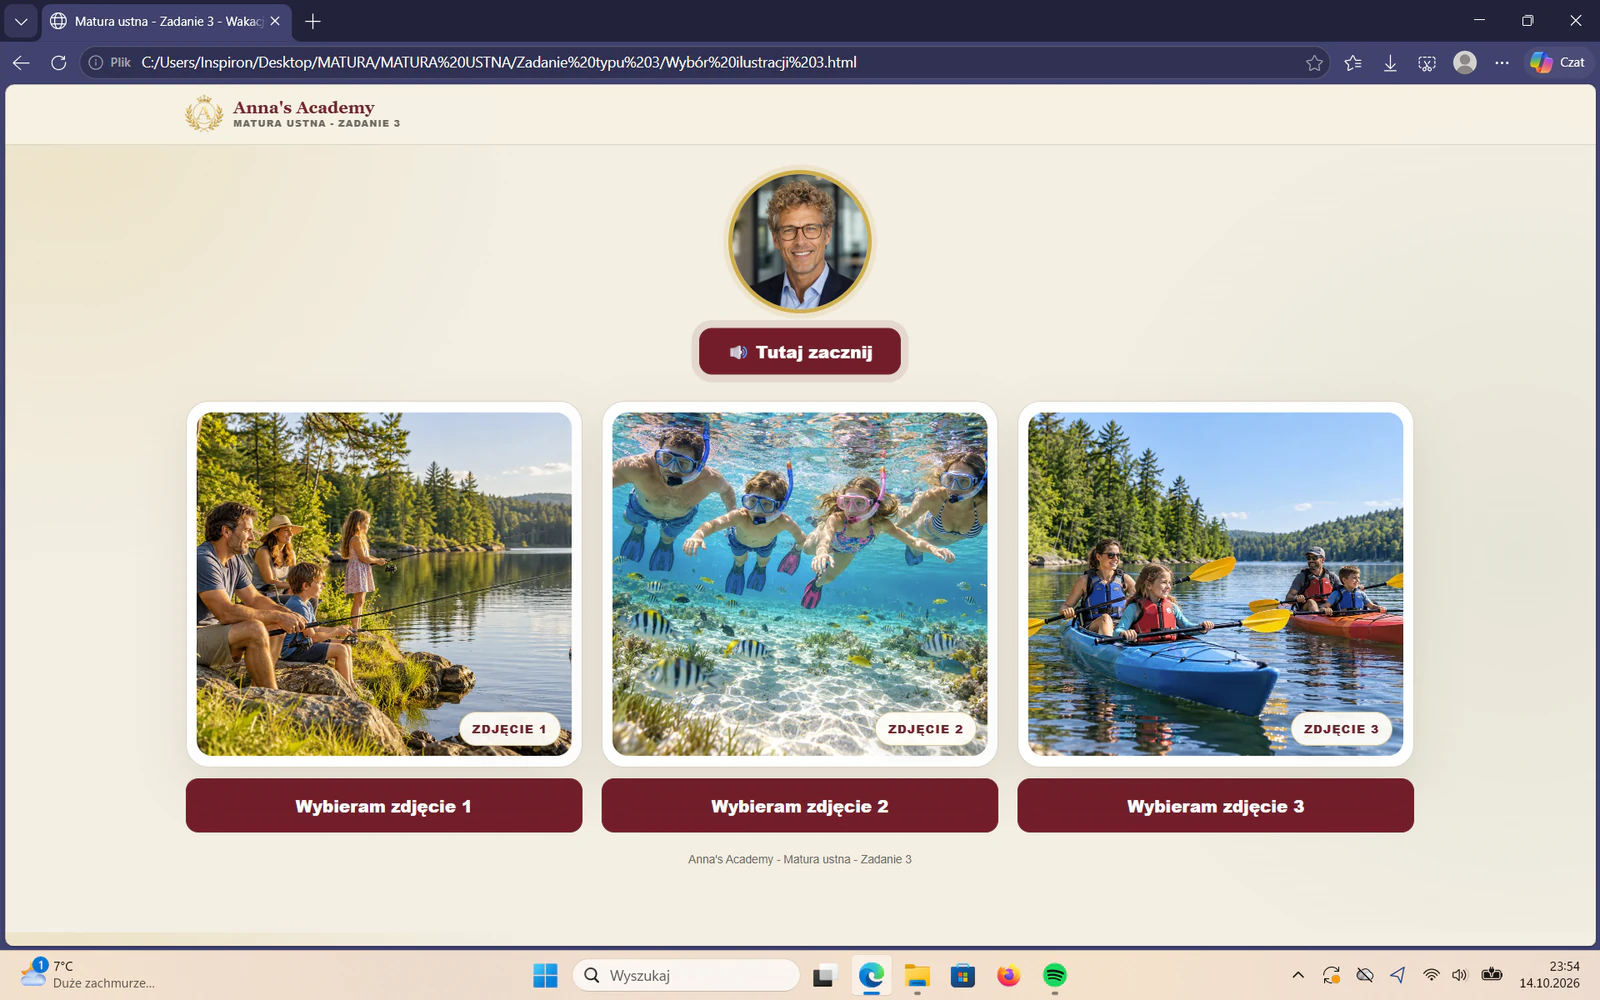Click the Plik site info icon

110,62
